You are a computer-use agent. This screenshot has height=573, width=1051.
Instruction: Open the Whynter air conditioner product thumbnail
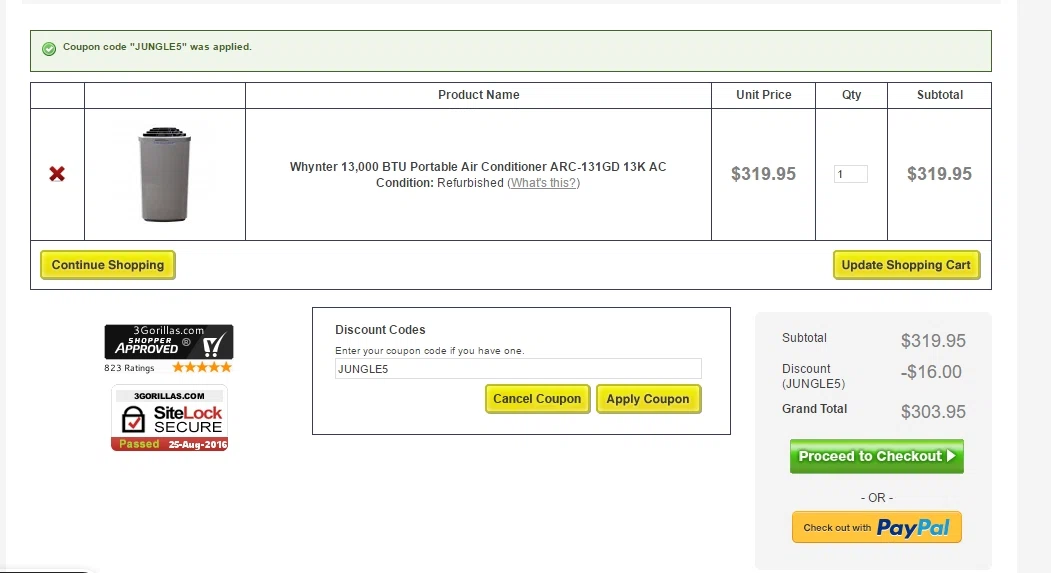click(165, 174)
